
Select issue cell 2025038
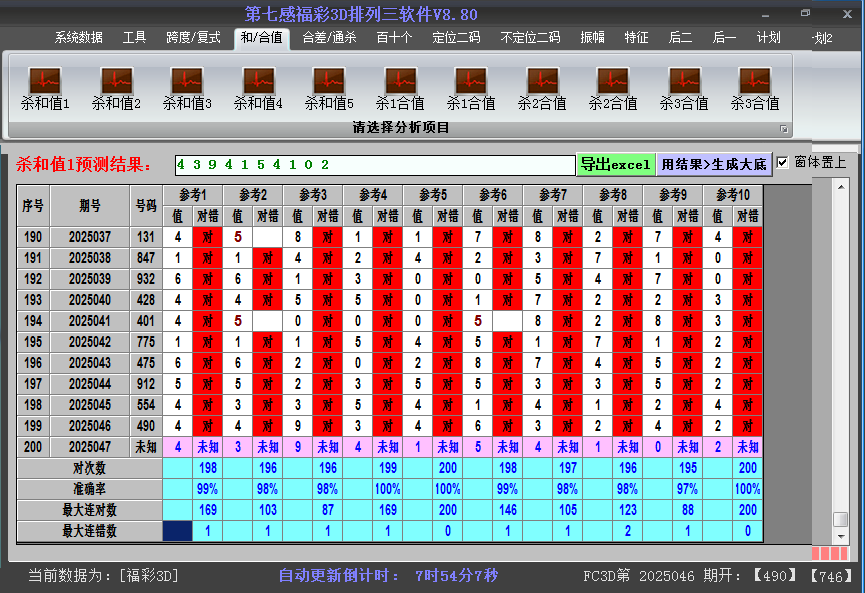point(90,258)
